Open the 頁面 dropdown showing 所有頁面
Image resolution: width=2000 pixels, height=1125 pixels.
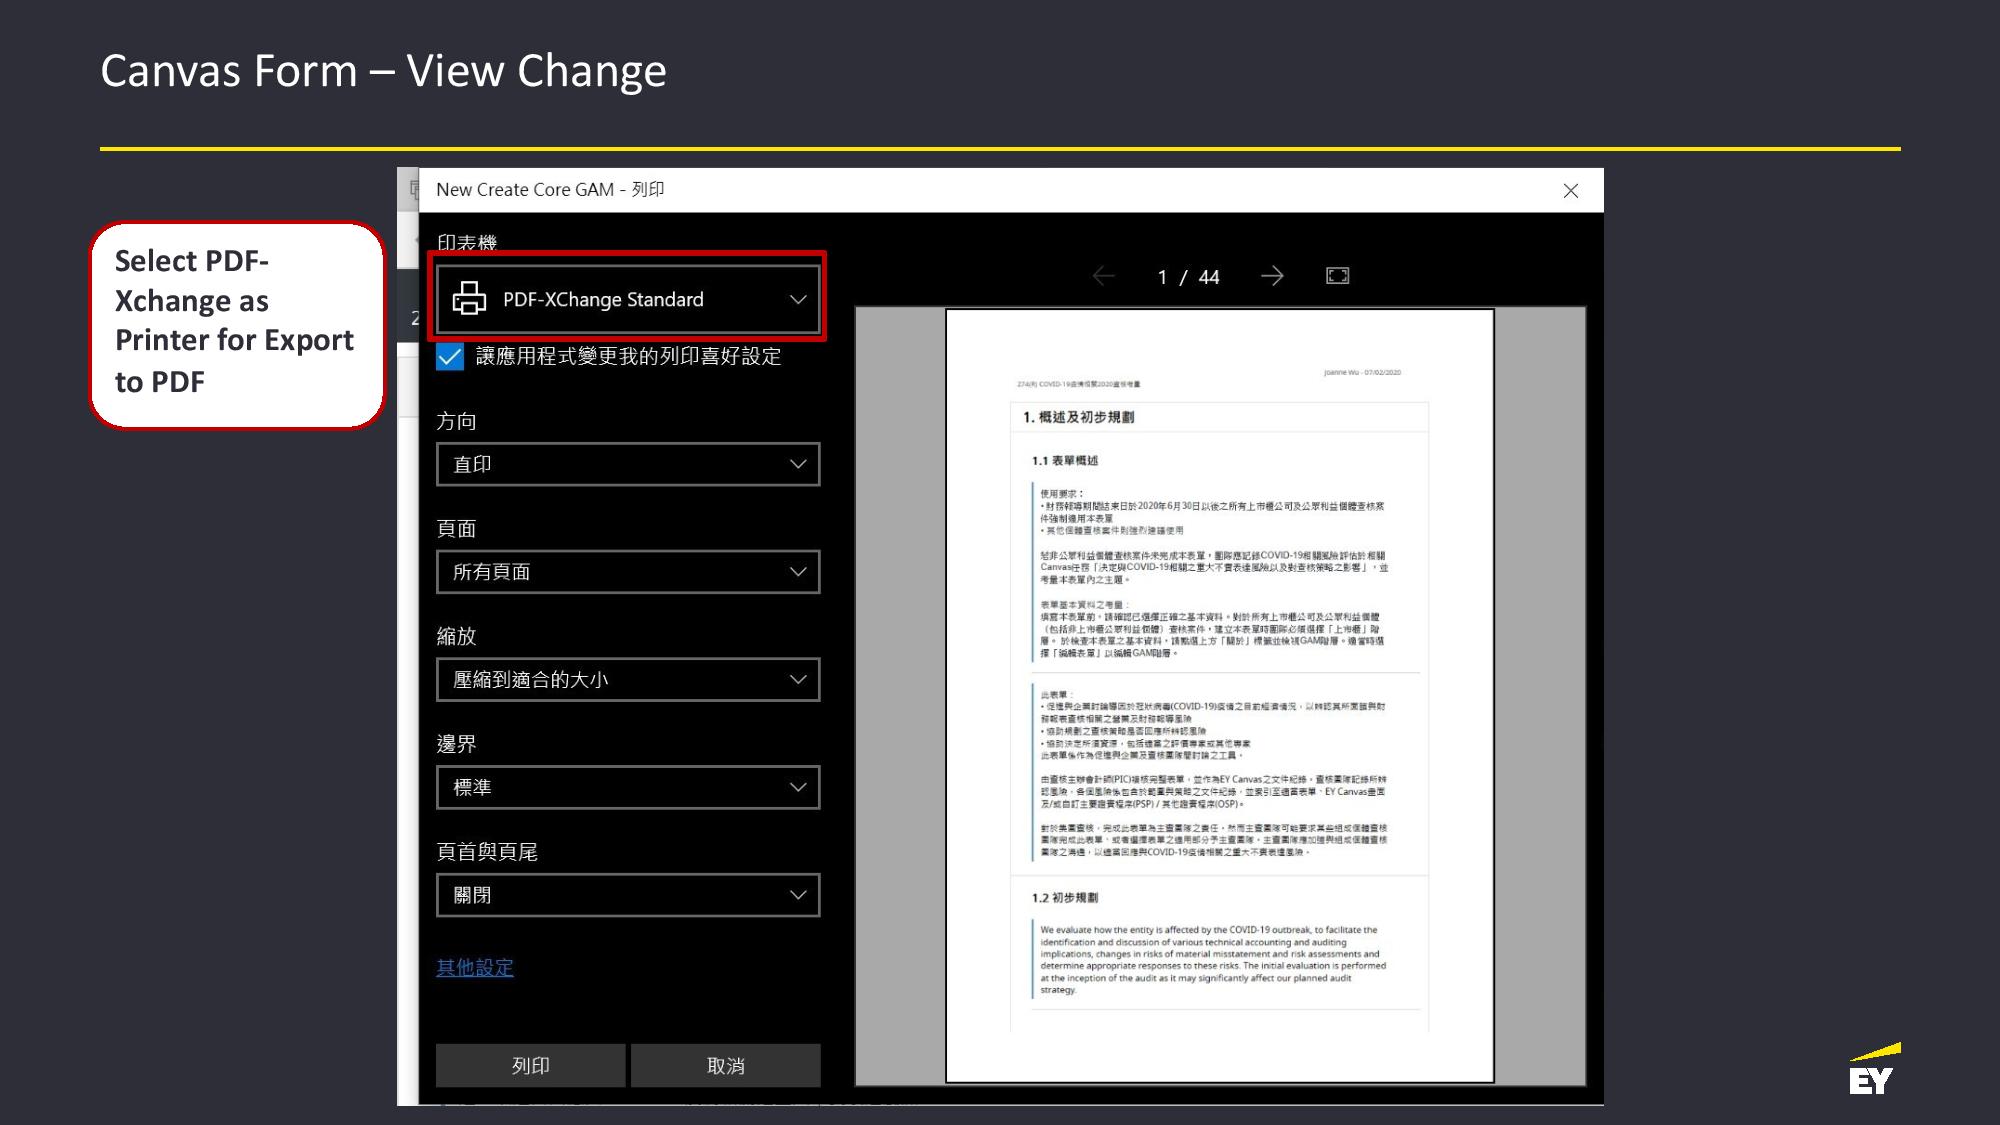(628, 572)
